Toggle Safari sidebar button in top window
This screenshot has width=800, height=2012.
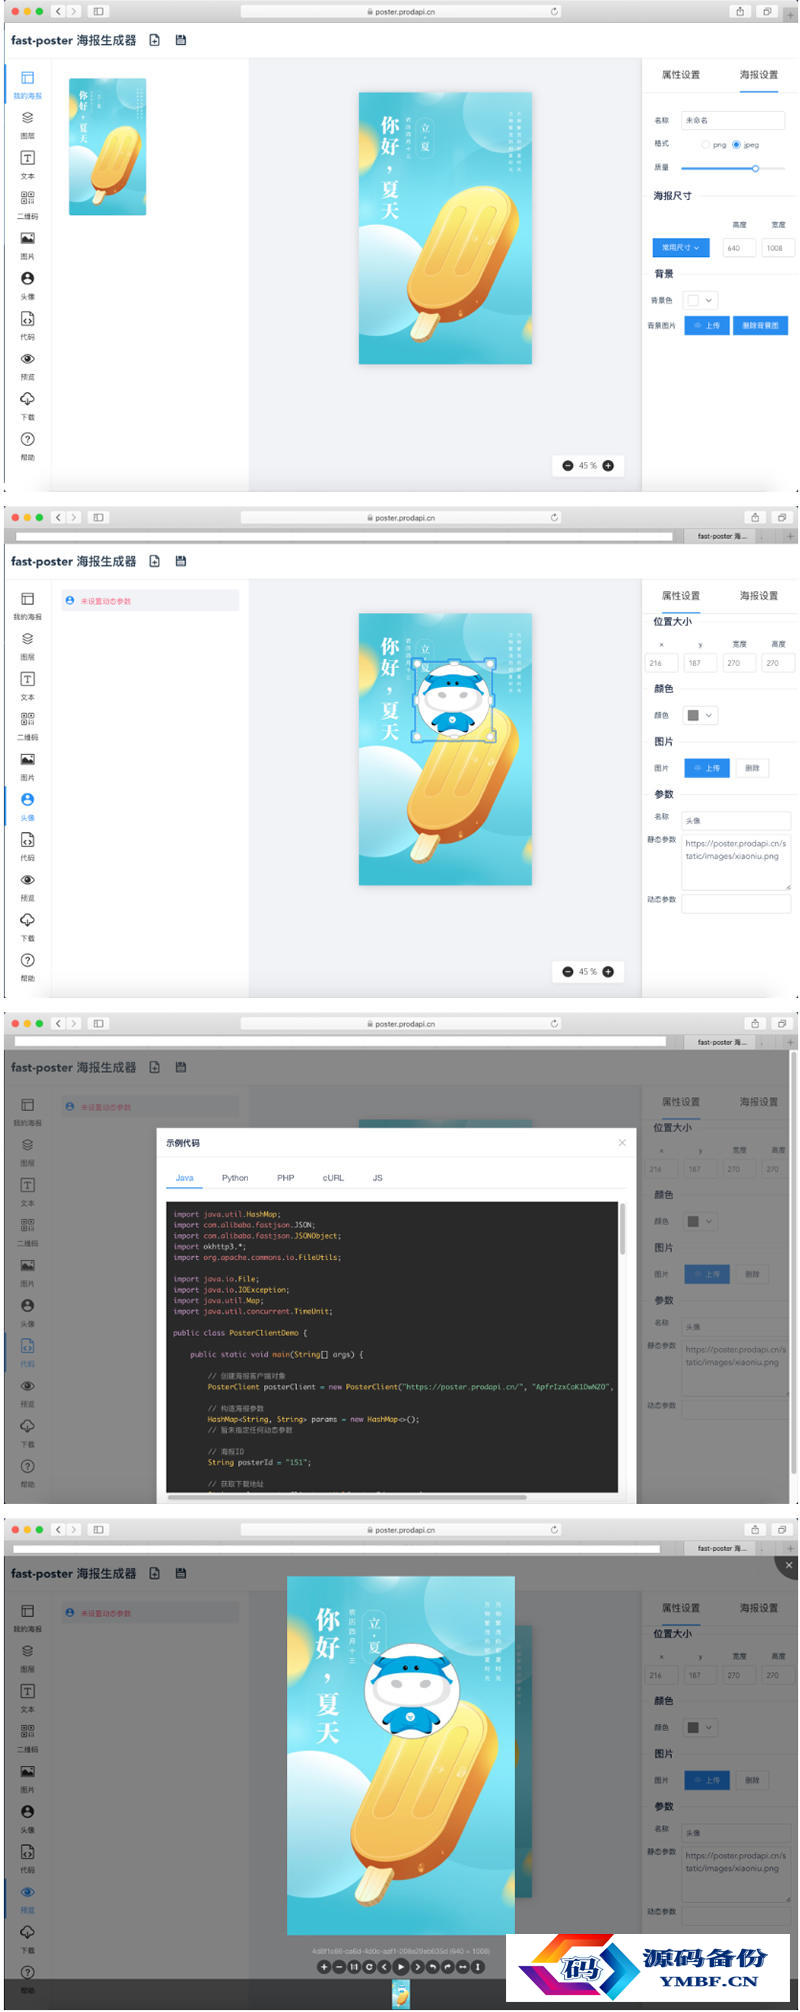98,12
